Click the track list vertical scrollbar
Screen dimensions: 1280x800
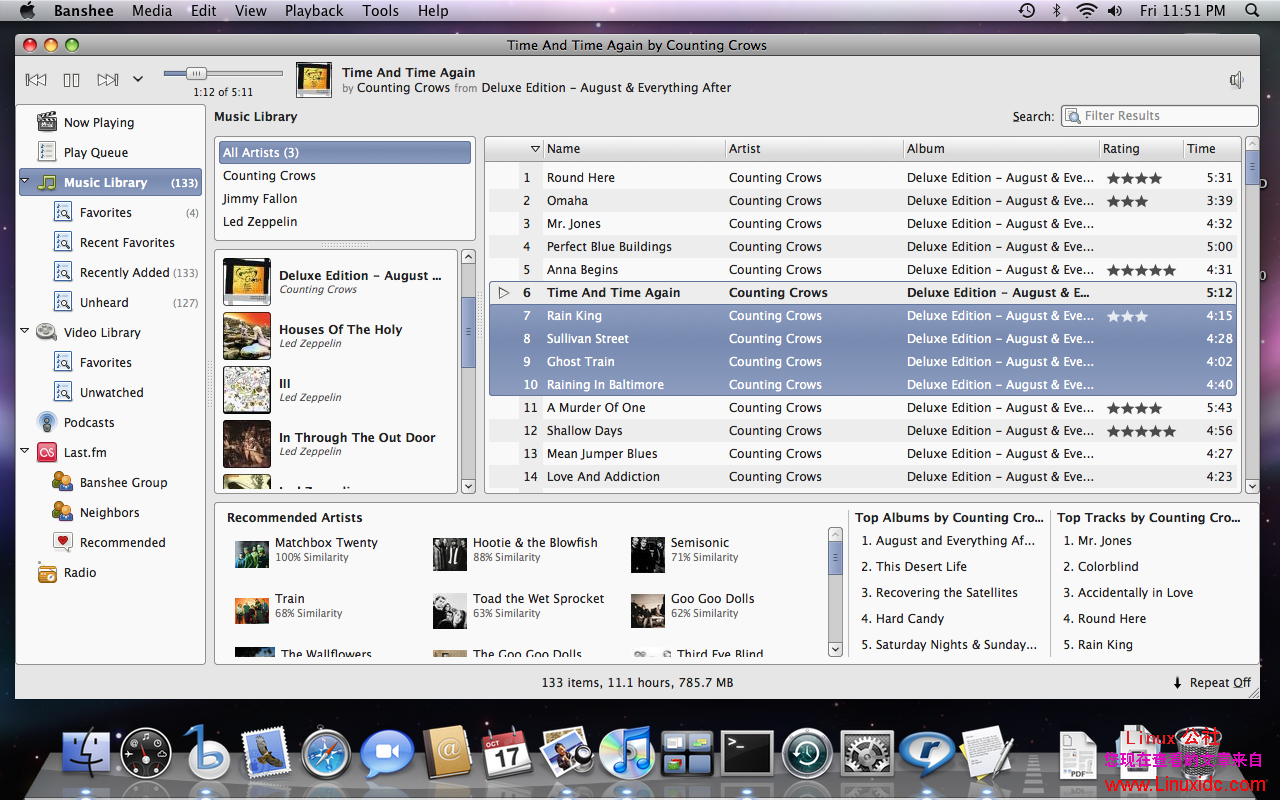tap(1251, 315)
